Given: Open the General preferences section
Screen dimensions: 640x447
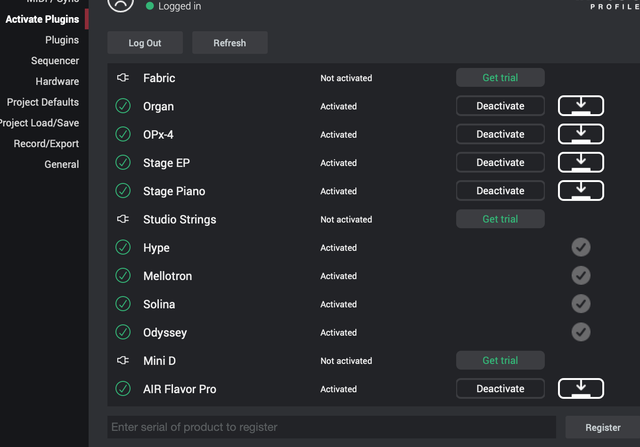Looking at the screenshot, I should click(62, 165).
